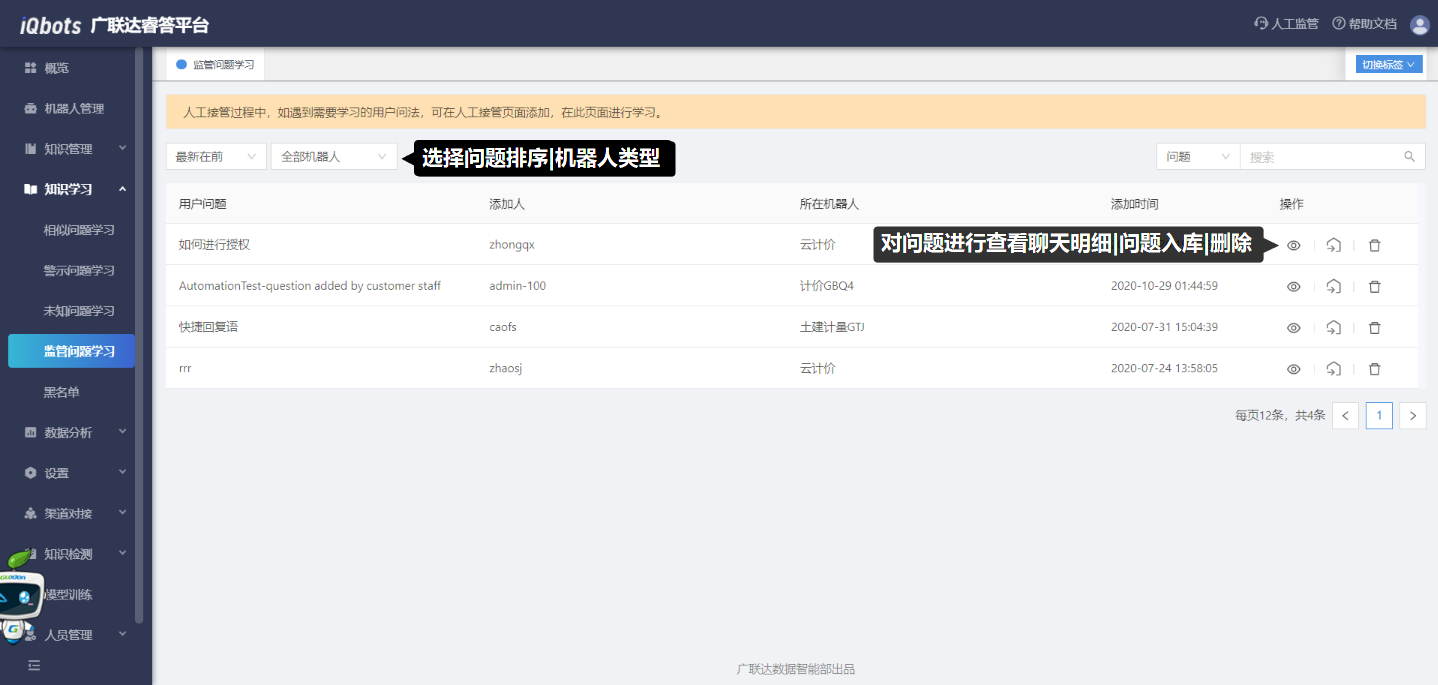Add the AutomationTest question to the knowledge base

pos(1333,286)
